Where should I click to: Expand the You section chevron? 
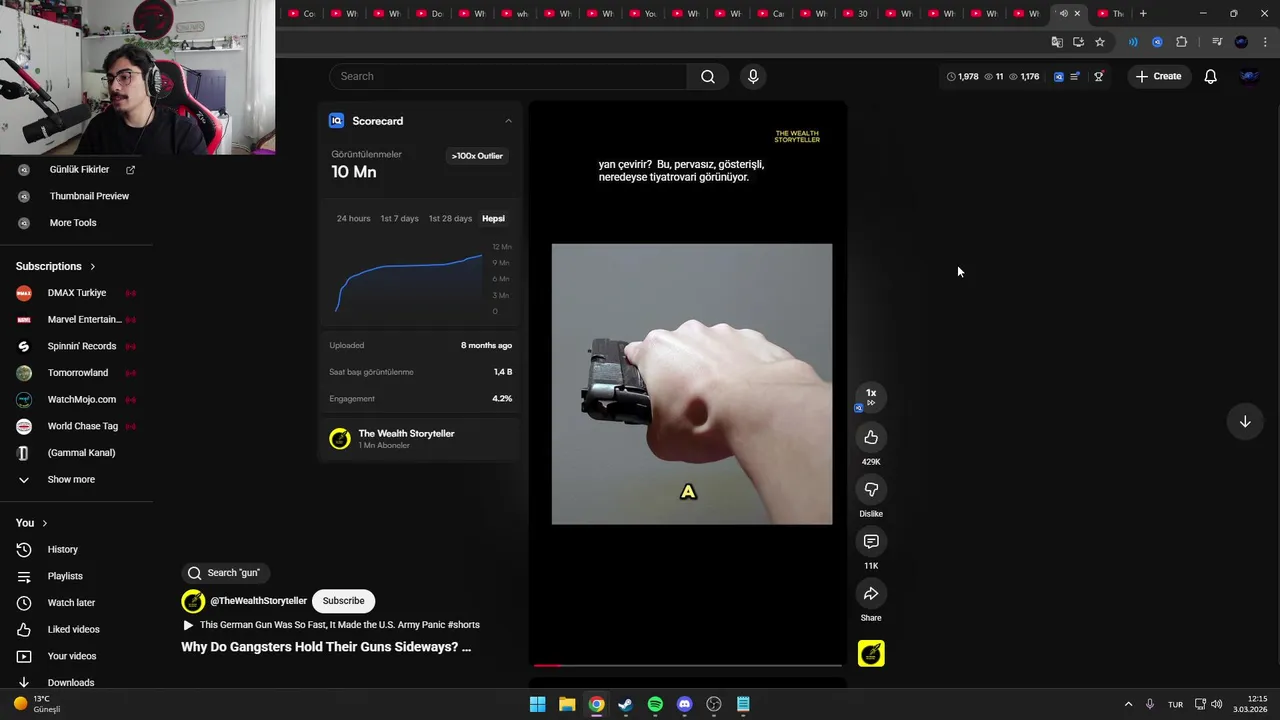(44, 523)
